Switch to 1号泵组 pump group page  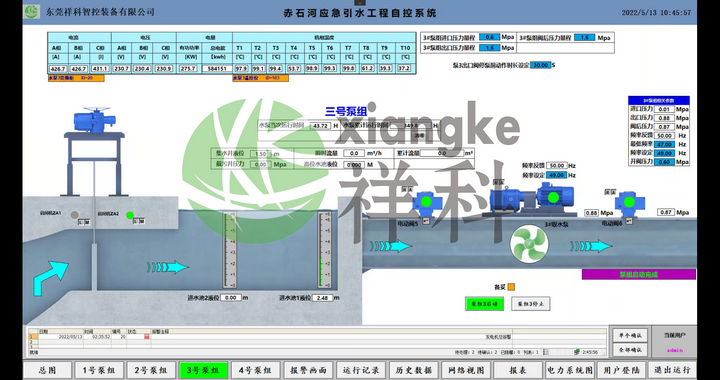99,370
